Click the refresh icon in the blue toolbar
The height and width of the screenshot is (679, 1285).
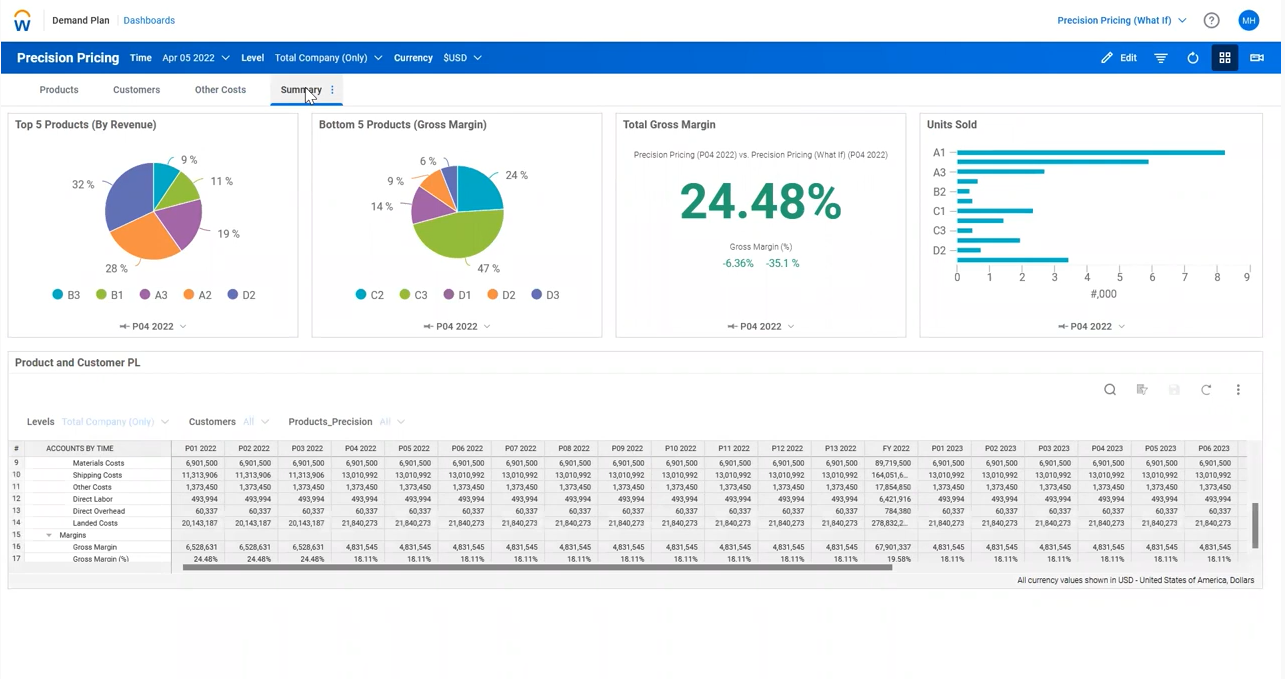(1192, 58)
